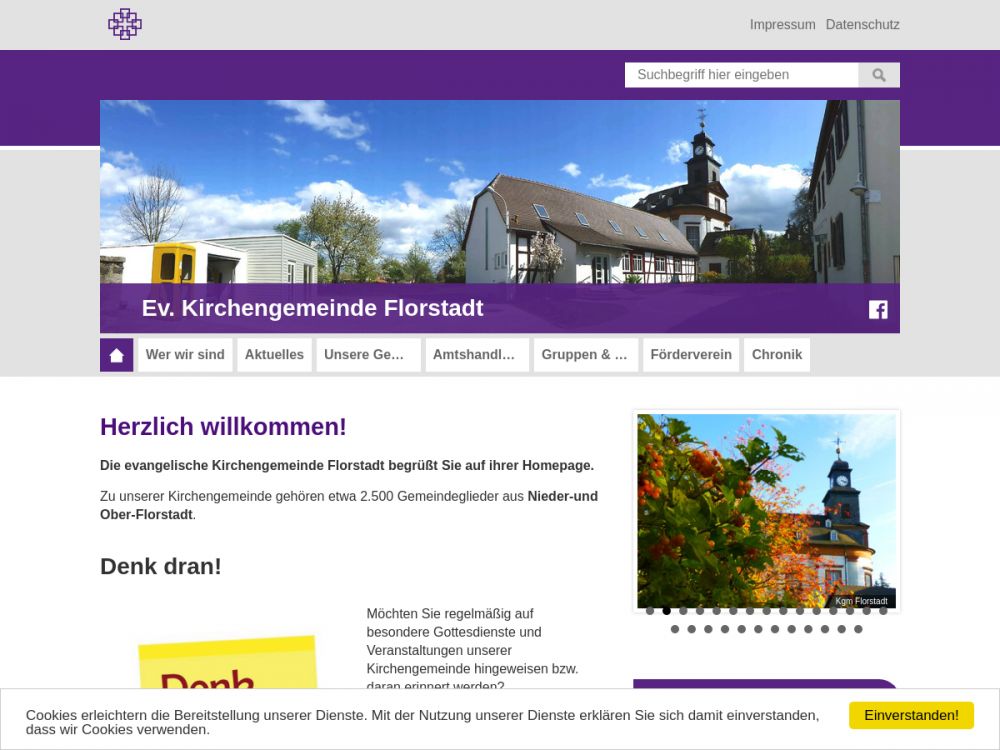Go to the home icon tab
Viewport: 1000px width, 750px height.
coord(117,355)
